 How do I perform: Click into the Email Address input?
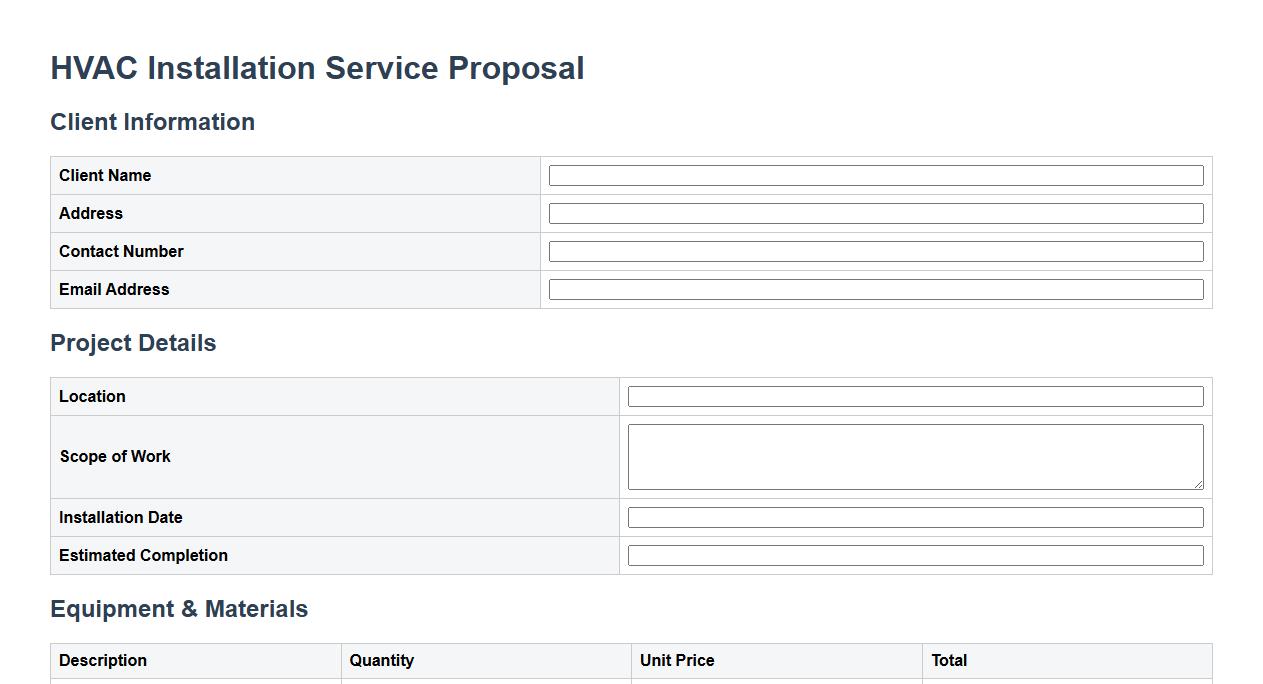click(875, 290)
